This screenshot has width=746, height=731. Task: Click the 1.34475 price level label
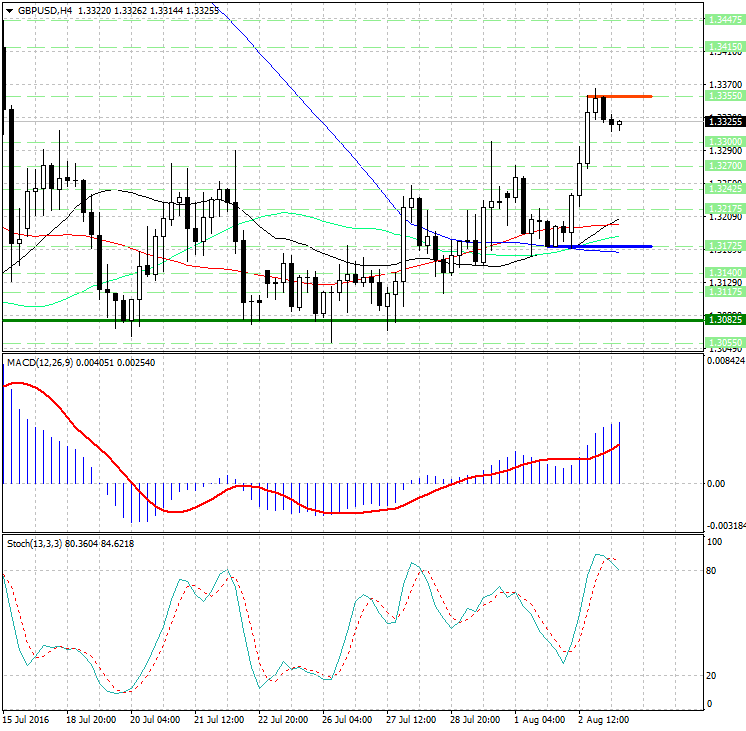point(723,19)
